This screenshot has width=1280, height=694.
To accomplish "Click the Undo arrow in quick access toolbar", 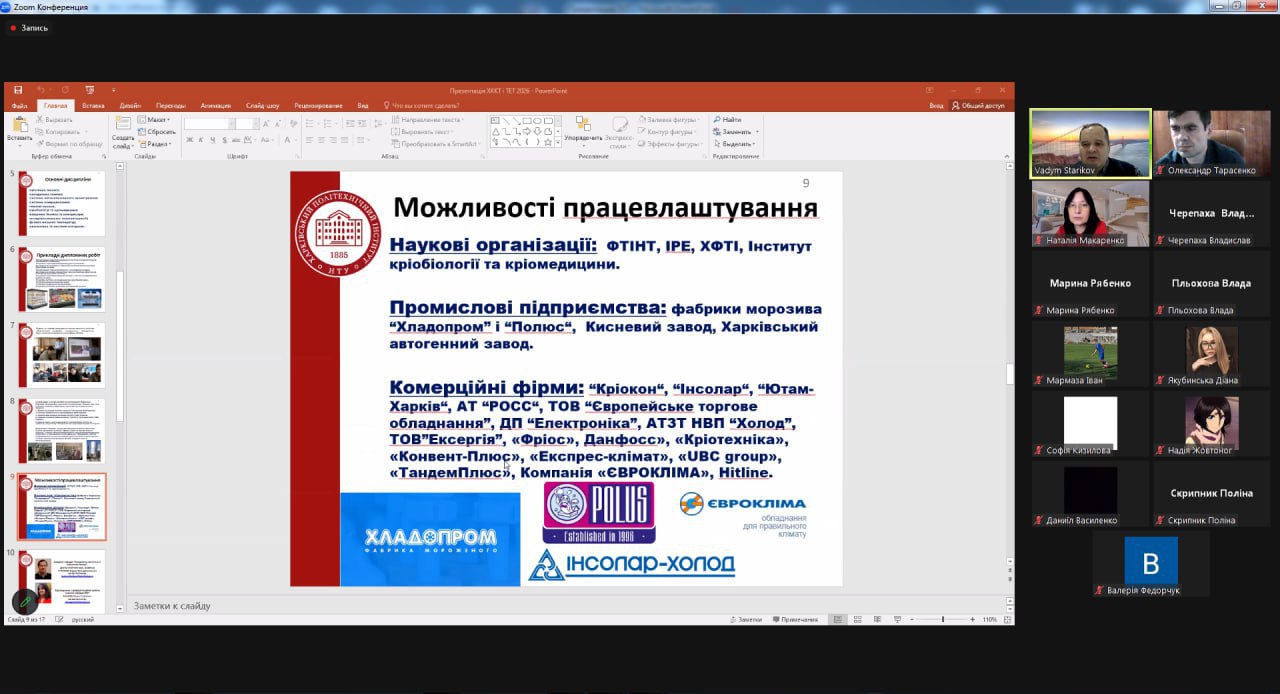I will click(41, 90).
